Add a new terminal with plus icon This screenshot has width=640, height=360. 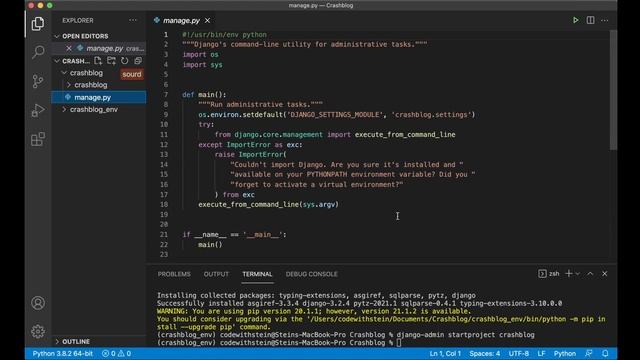[x=569, y=273]
